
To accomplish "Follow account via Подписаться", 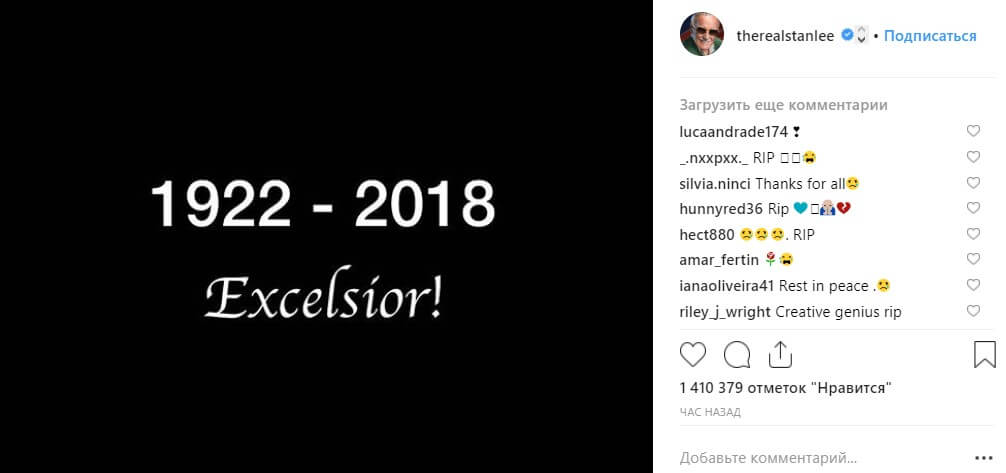I will (930, 36).
